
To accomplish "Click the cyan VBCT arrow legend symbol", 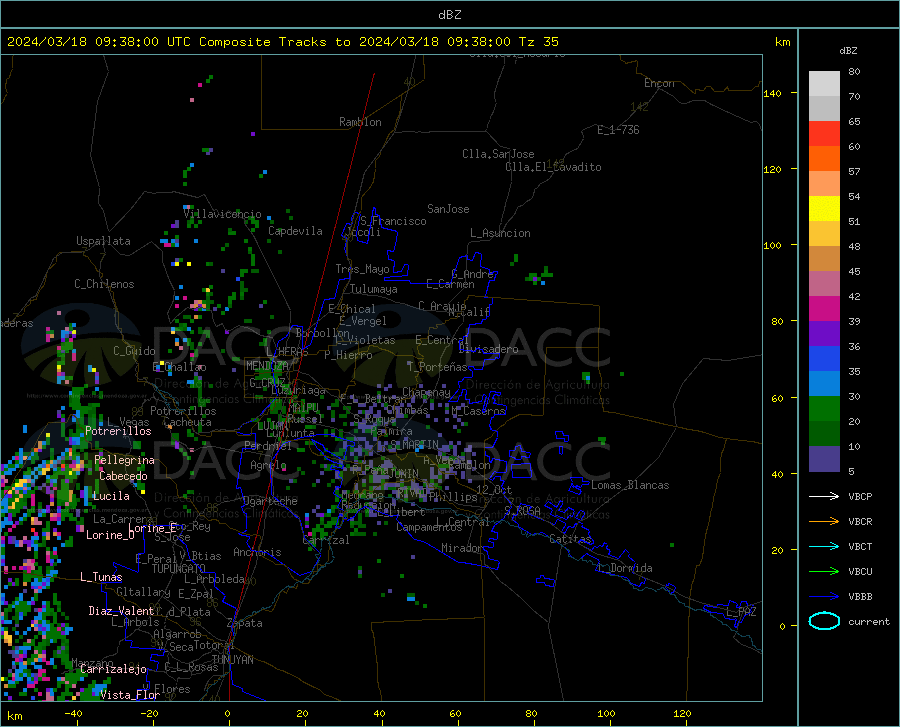I will [824, 546].
